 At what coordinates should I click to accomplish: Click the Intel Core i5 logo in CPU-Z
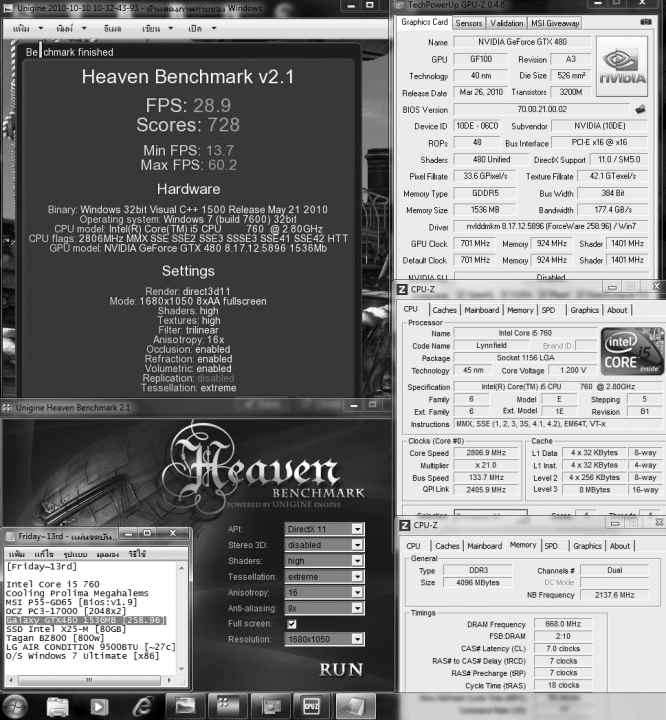632,352
